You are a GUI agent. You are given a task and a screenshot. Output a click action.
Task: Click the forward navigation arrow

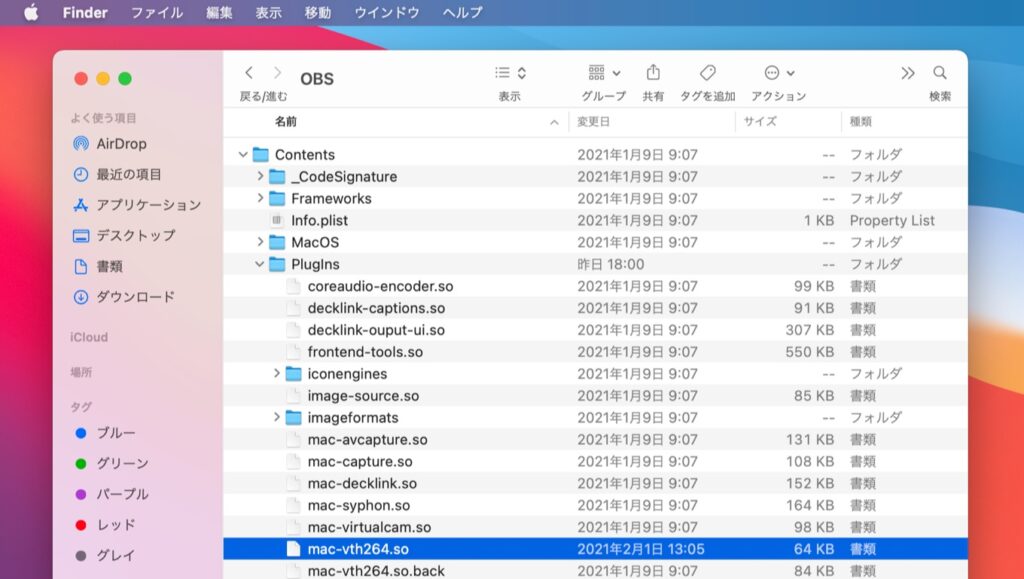(277, 72)
